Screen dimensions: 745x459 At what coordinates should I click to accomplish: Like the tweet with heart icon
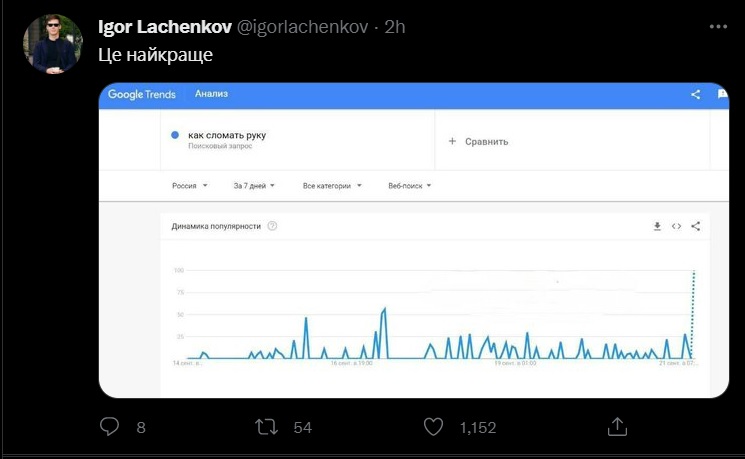tap(433, 427)
